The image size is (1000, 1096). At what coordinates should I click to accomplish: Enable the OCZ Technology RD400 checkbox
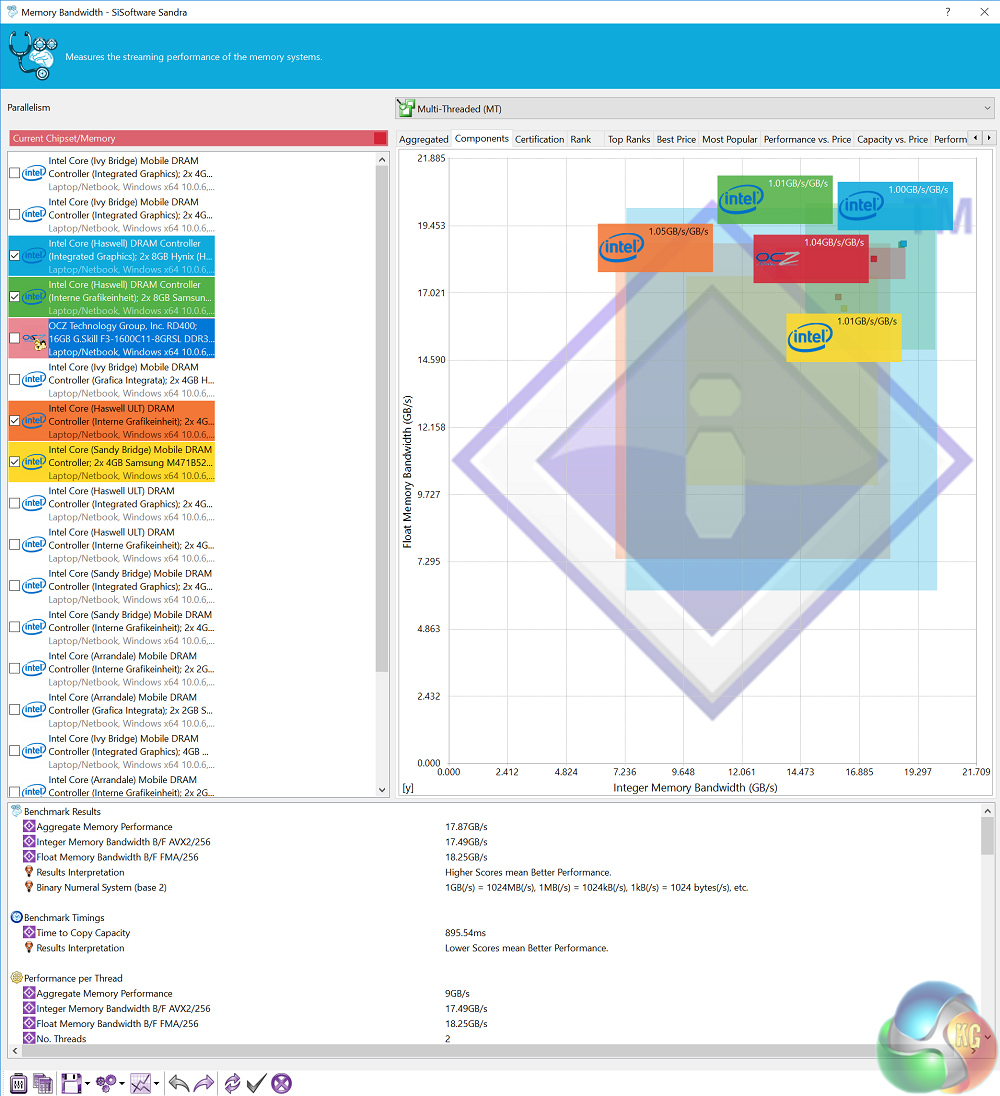click(x=14, y=338)
